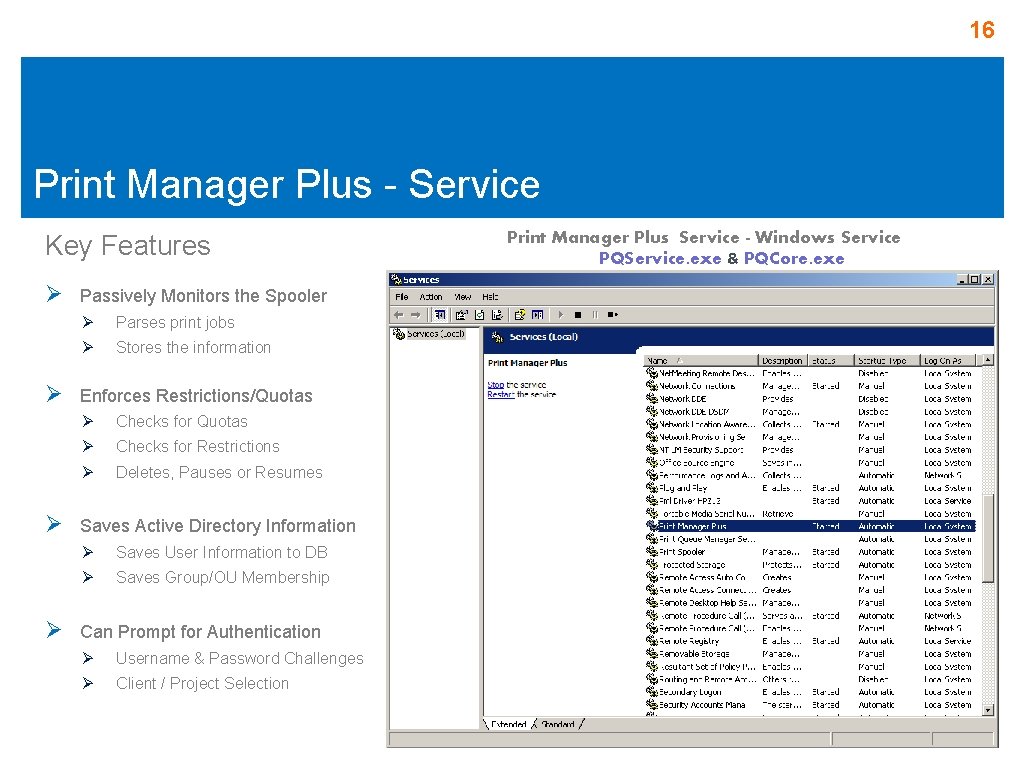Click the Services icon in the title bar
Image resolution: width=1024 pixels, height=768 pixels.
coord(396,280)
